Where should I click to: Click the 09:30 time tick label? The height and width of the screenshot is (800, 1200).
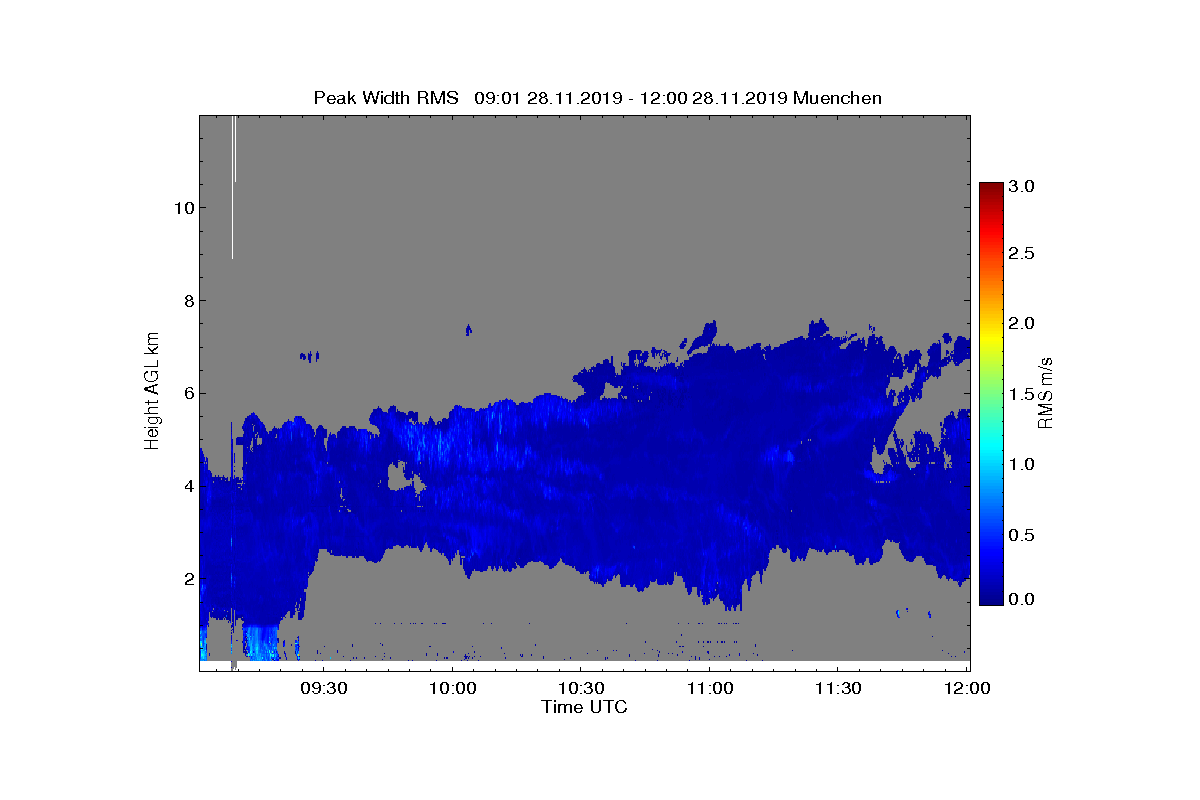[324, 689]
